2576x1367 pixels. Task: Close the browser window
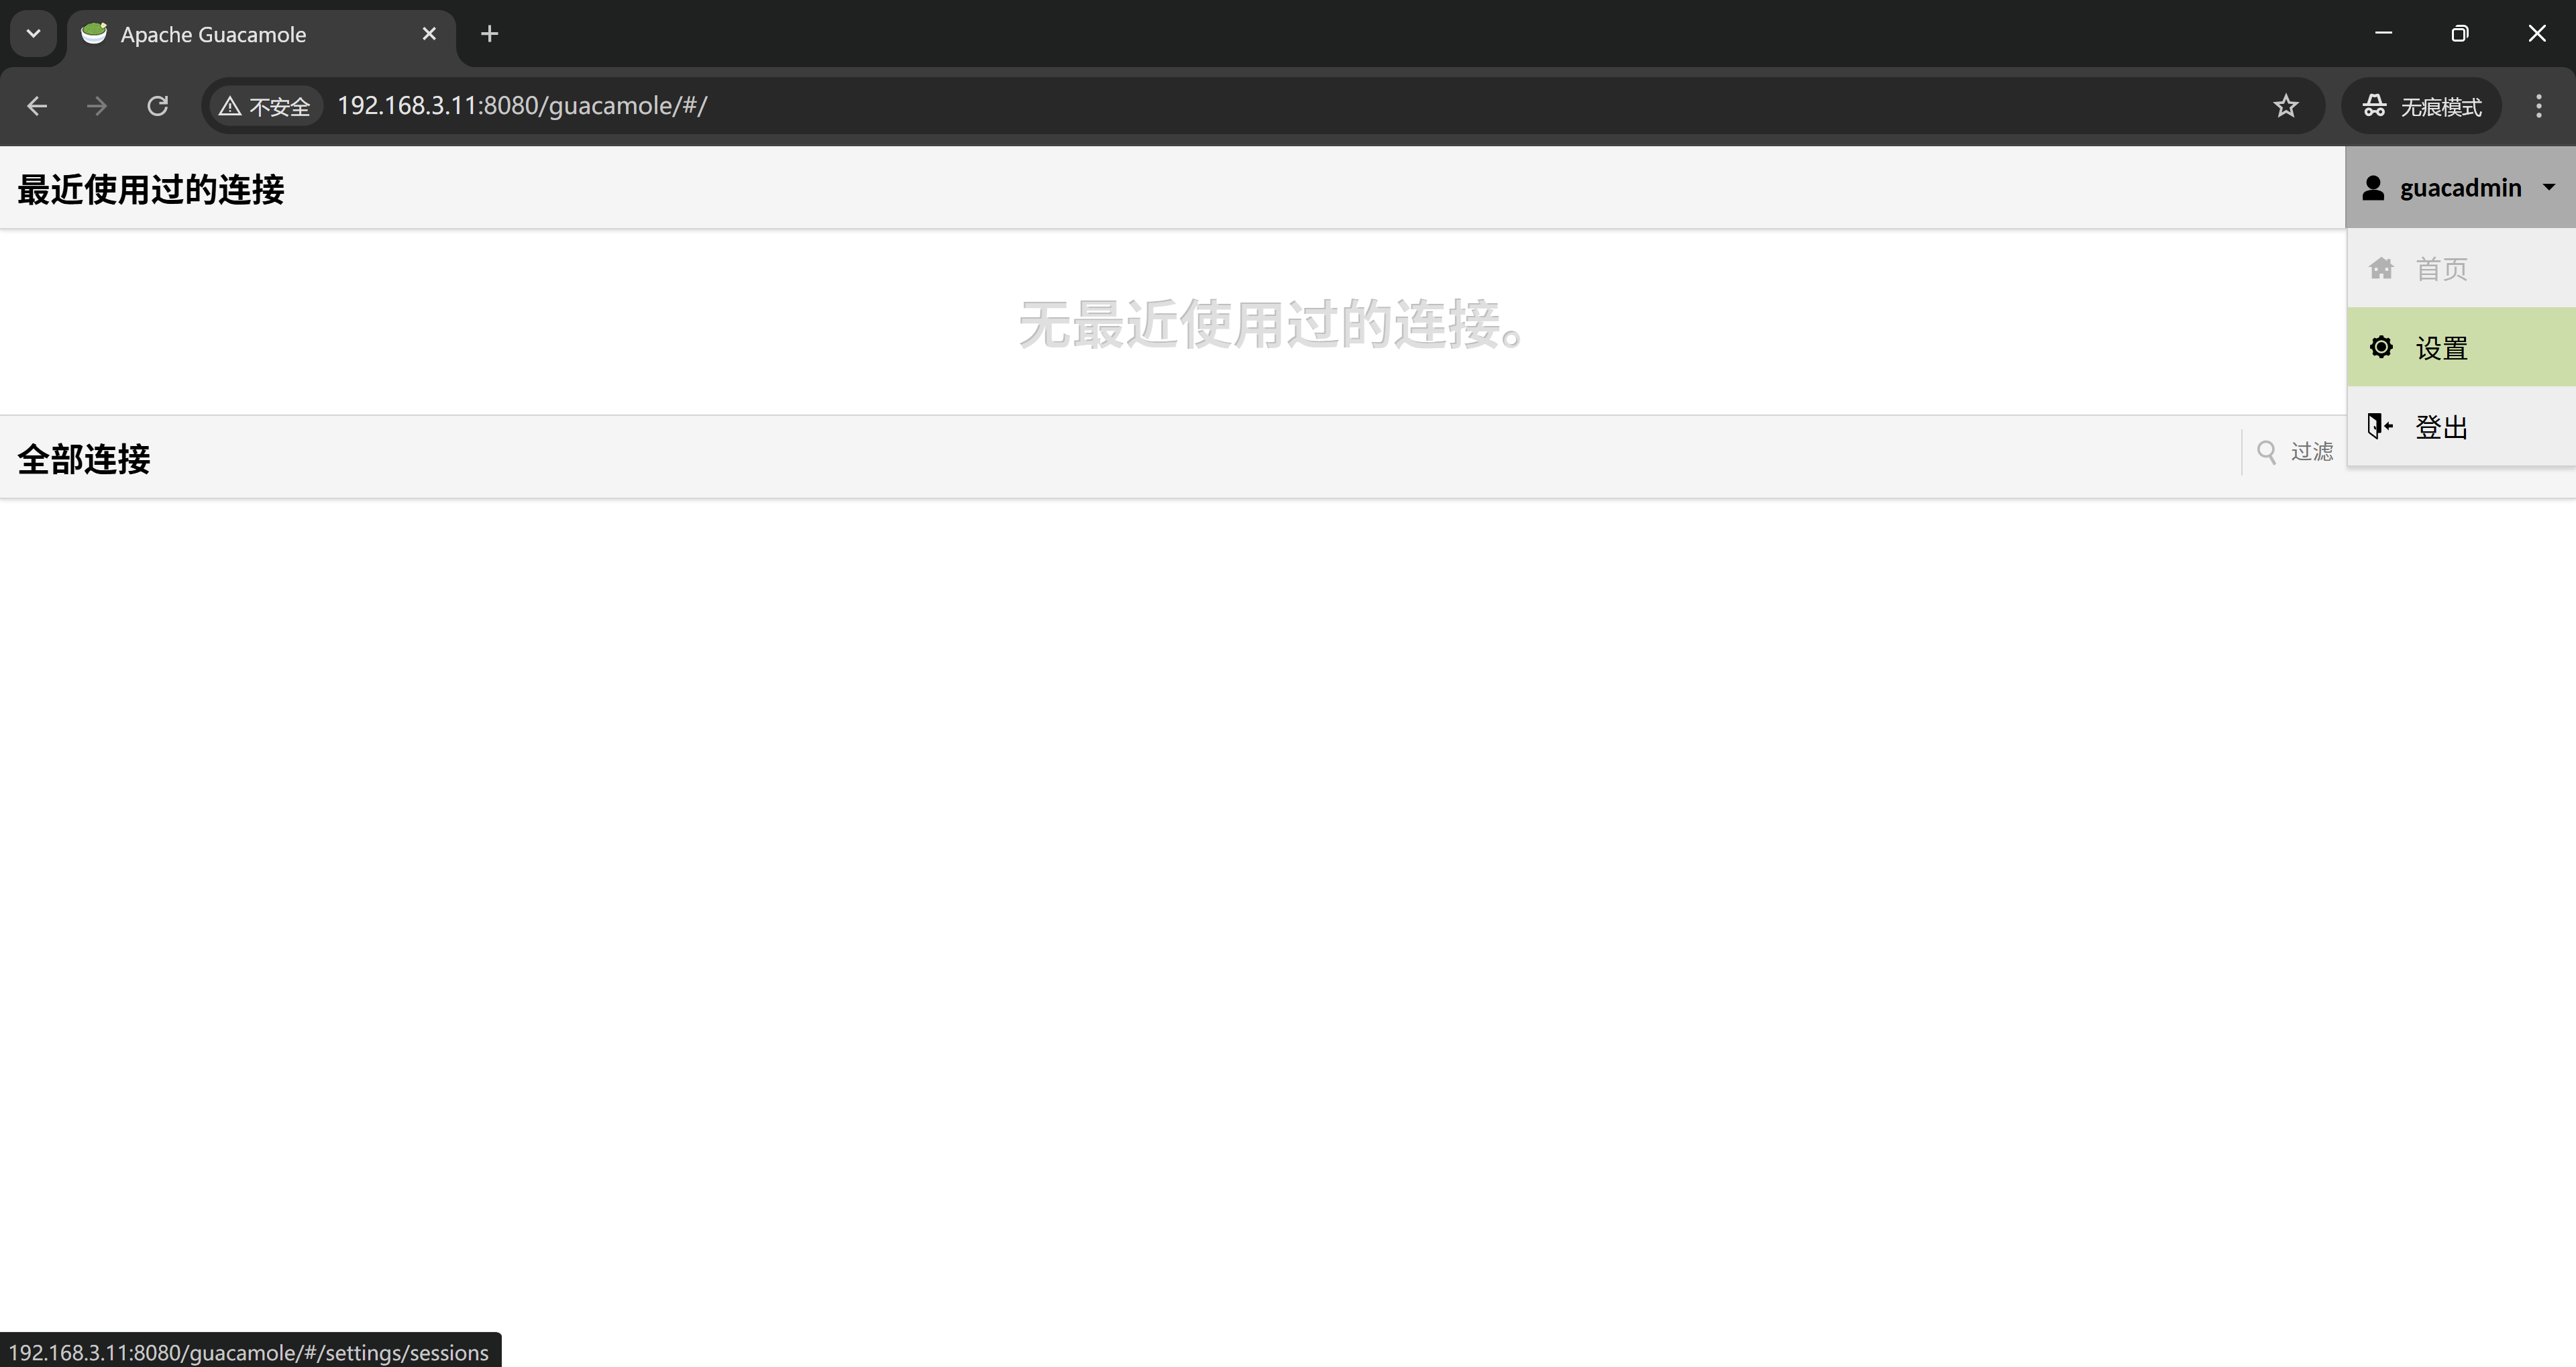click(x=2537, y=33)
